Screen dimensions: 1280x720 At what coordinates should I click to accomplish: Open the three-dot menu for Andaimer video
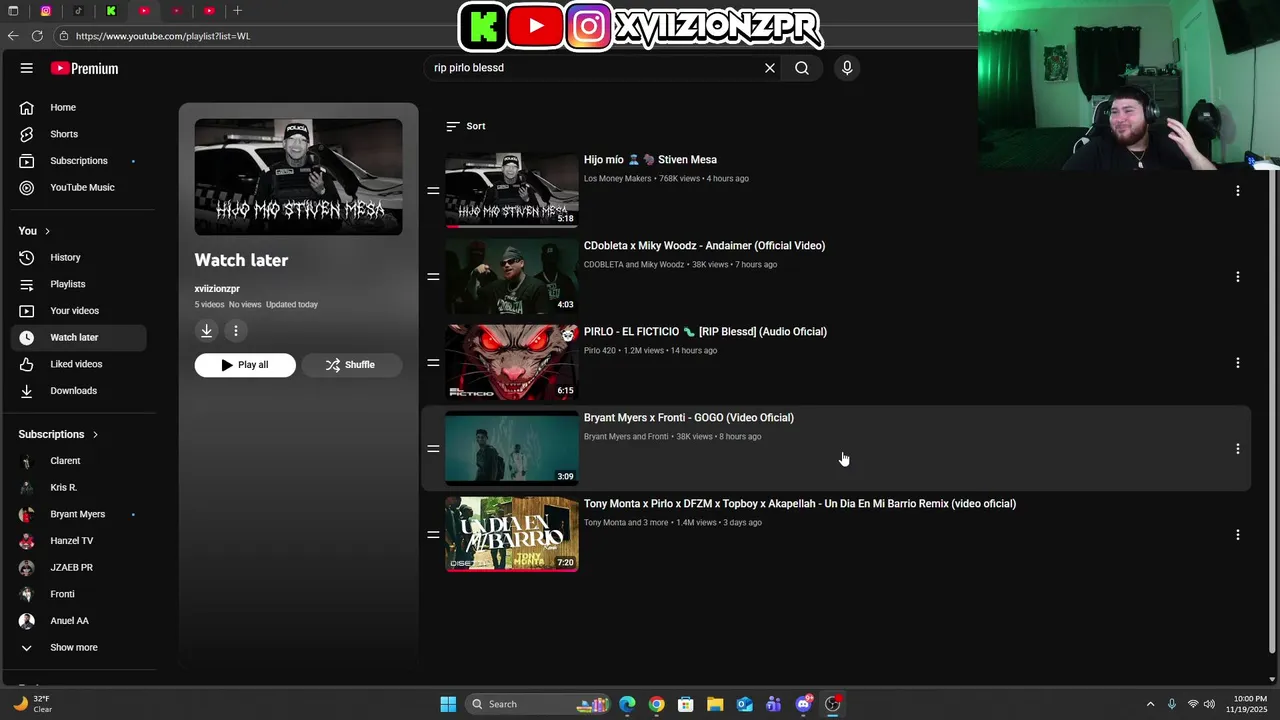[1238, 276]
